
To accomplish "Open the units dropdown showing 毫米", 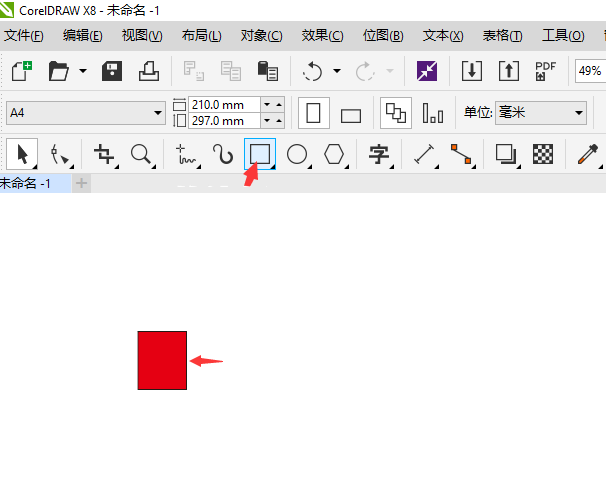I will (x=541, y=113).
